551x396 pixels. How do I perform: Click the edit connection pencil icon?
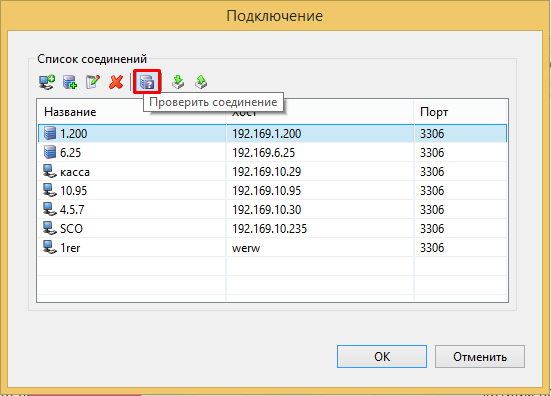[93, 82]
